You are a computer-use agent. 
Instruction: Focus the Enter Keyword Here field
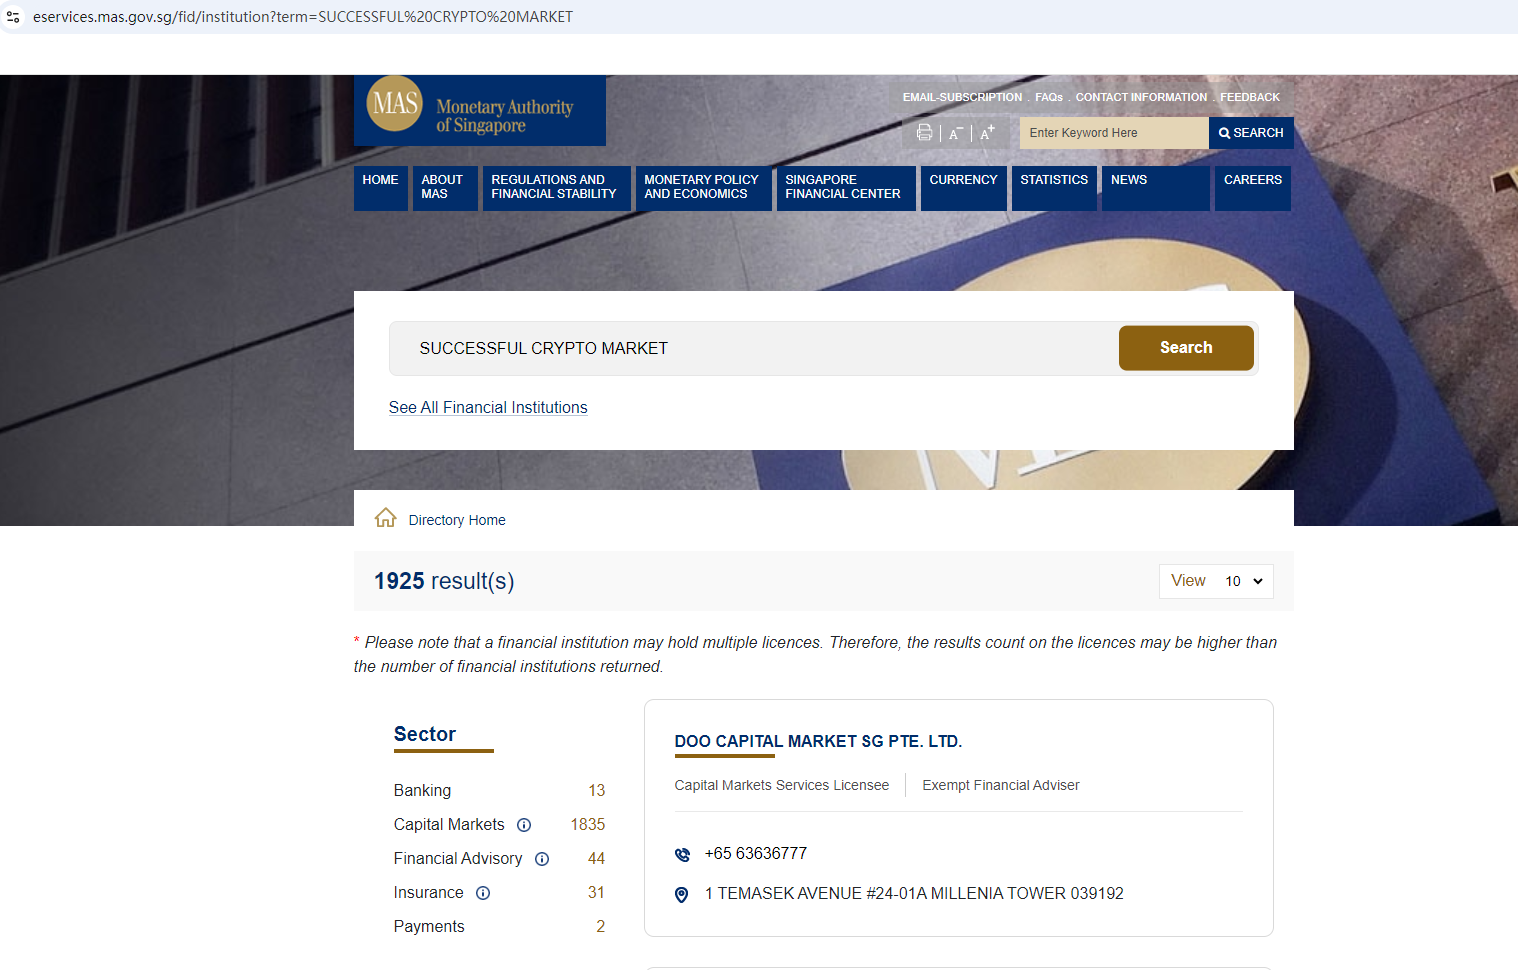(x=1114, y=133)
